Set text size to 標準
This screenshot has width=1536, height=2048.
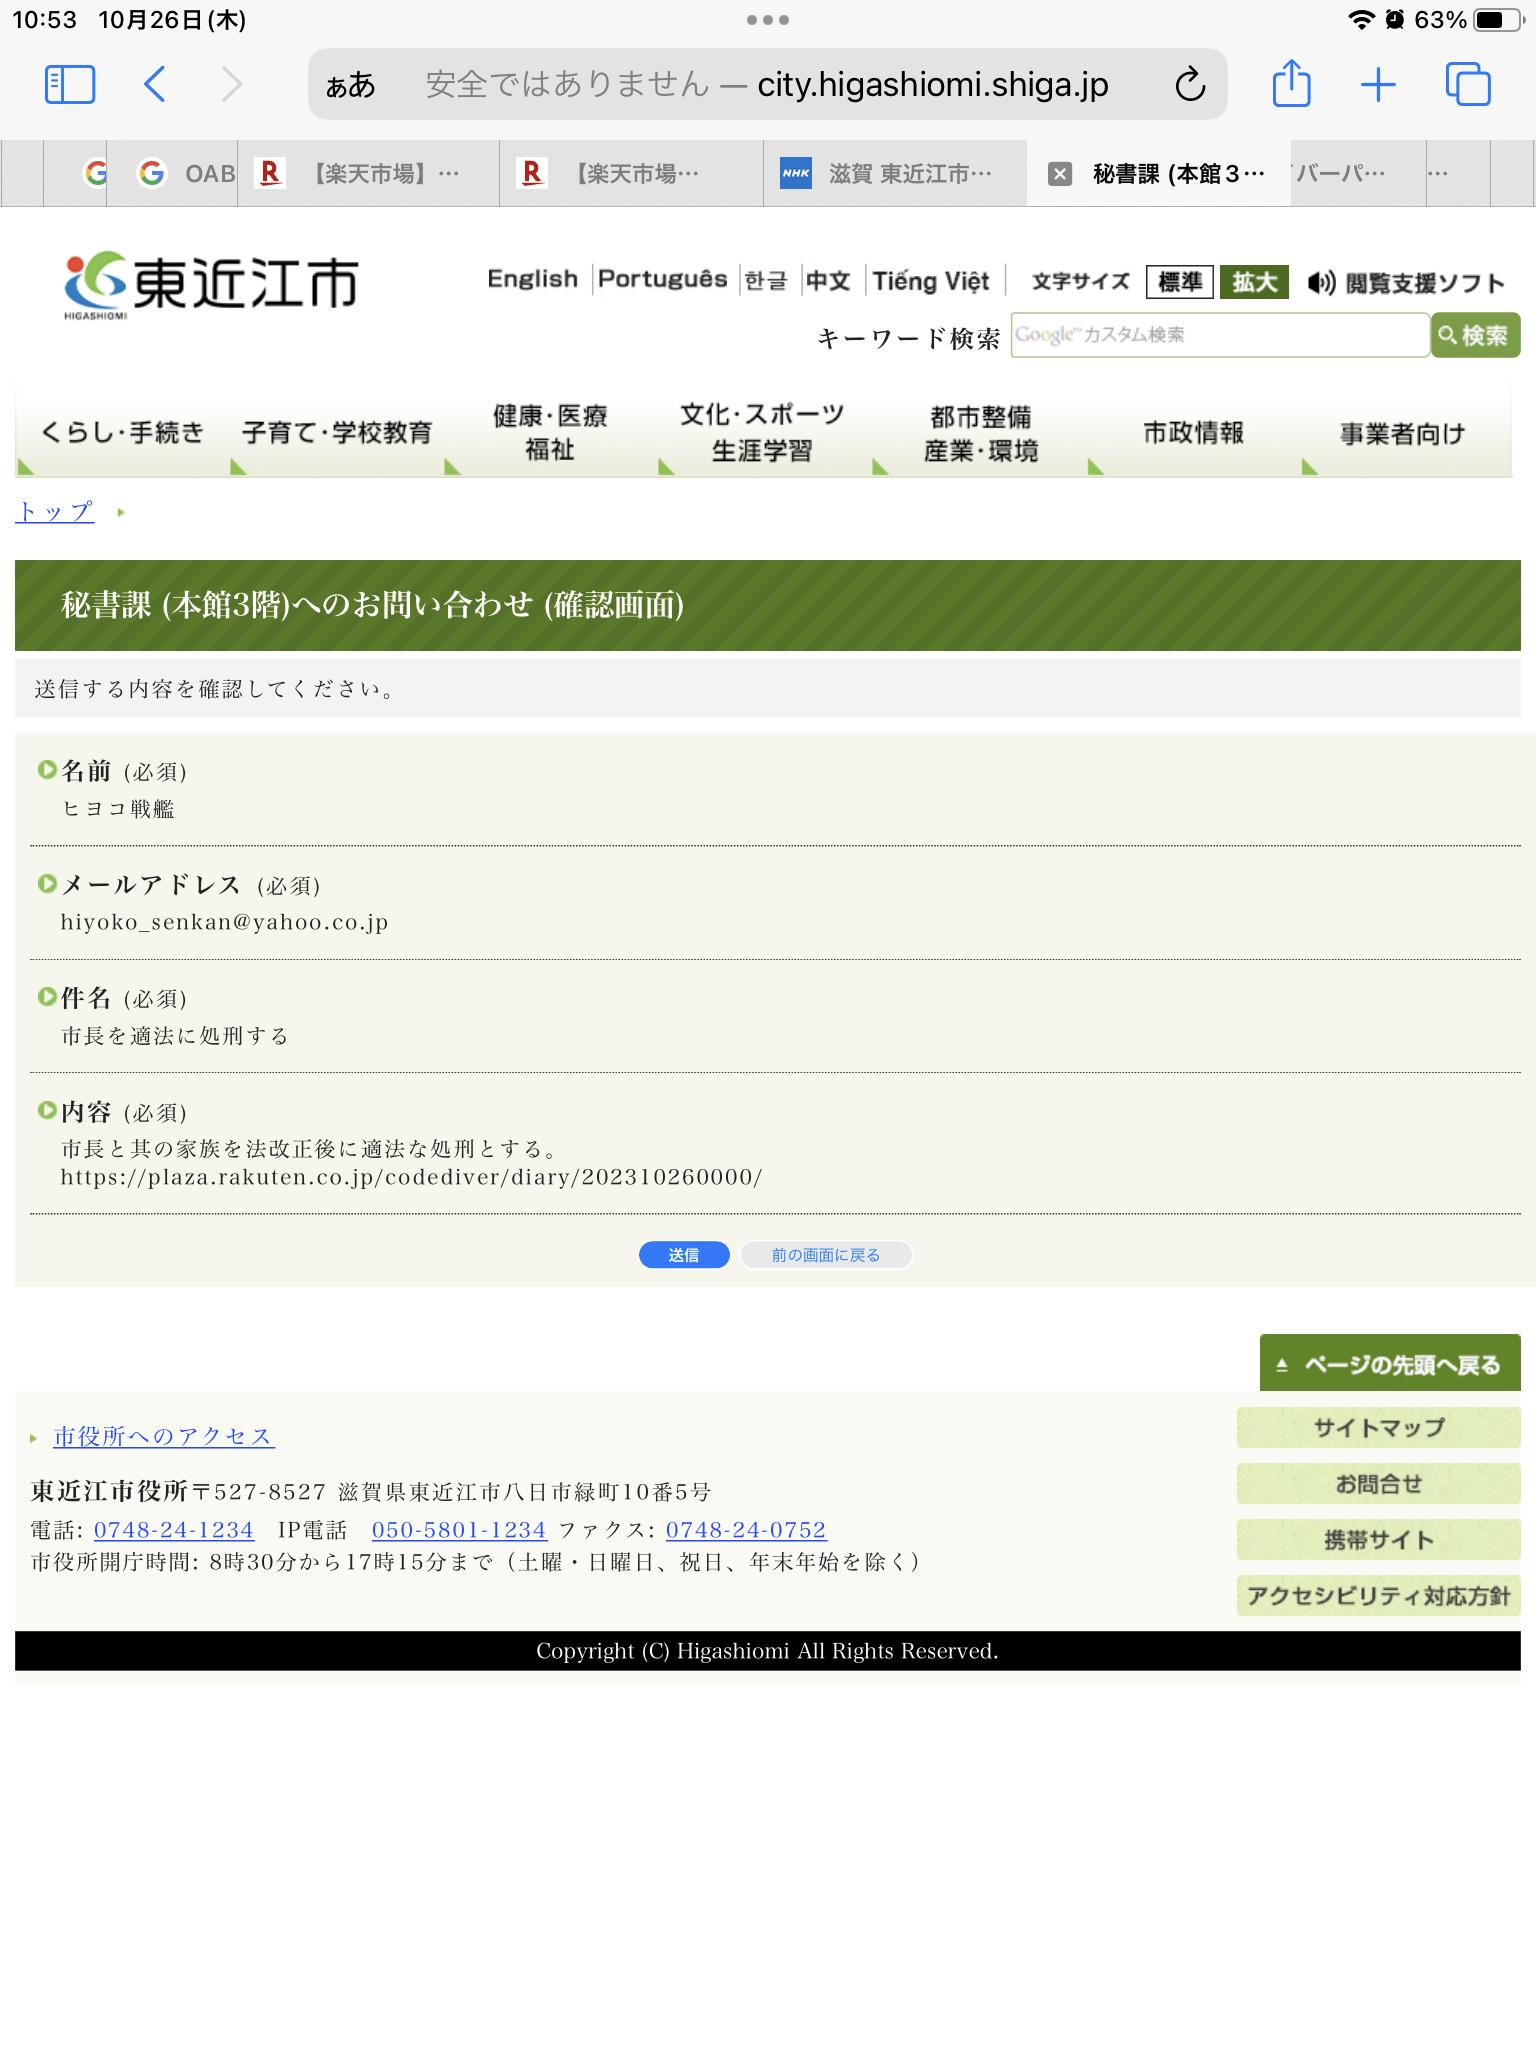pos(1179,283)
